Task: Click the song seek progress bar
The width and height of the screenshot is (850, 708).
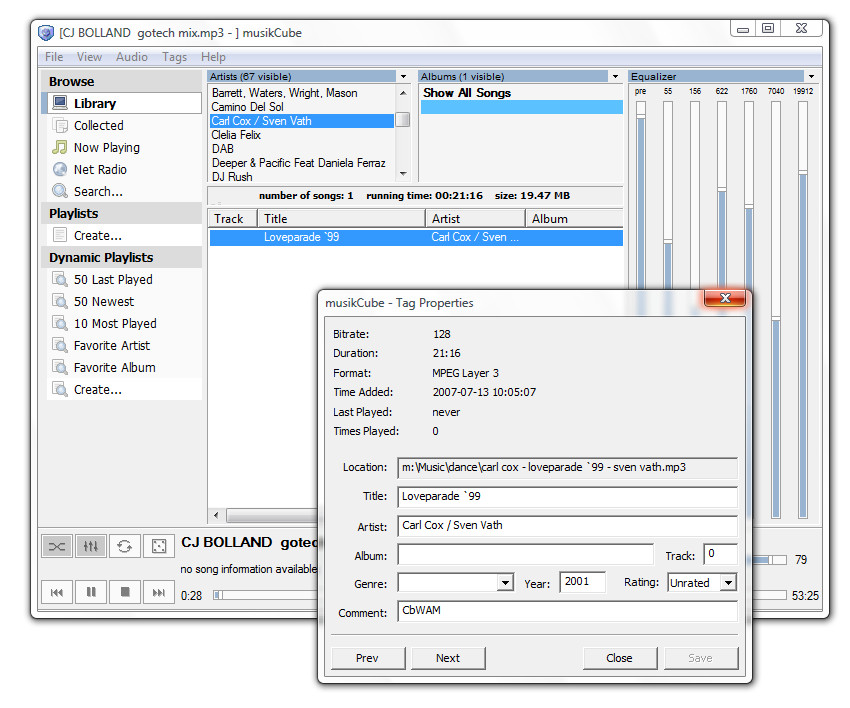Action: click(266, 595)
